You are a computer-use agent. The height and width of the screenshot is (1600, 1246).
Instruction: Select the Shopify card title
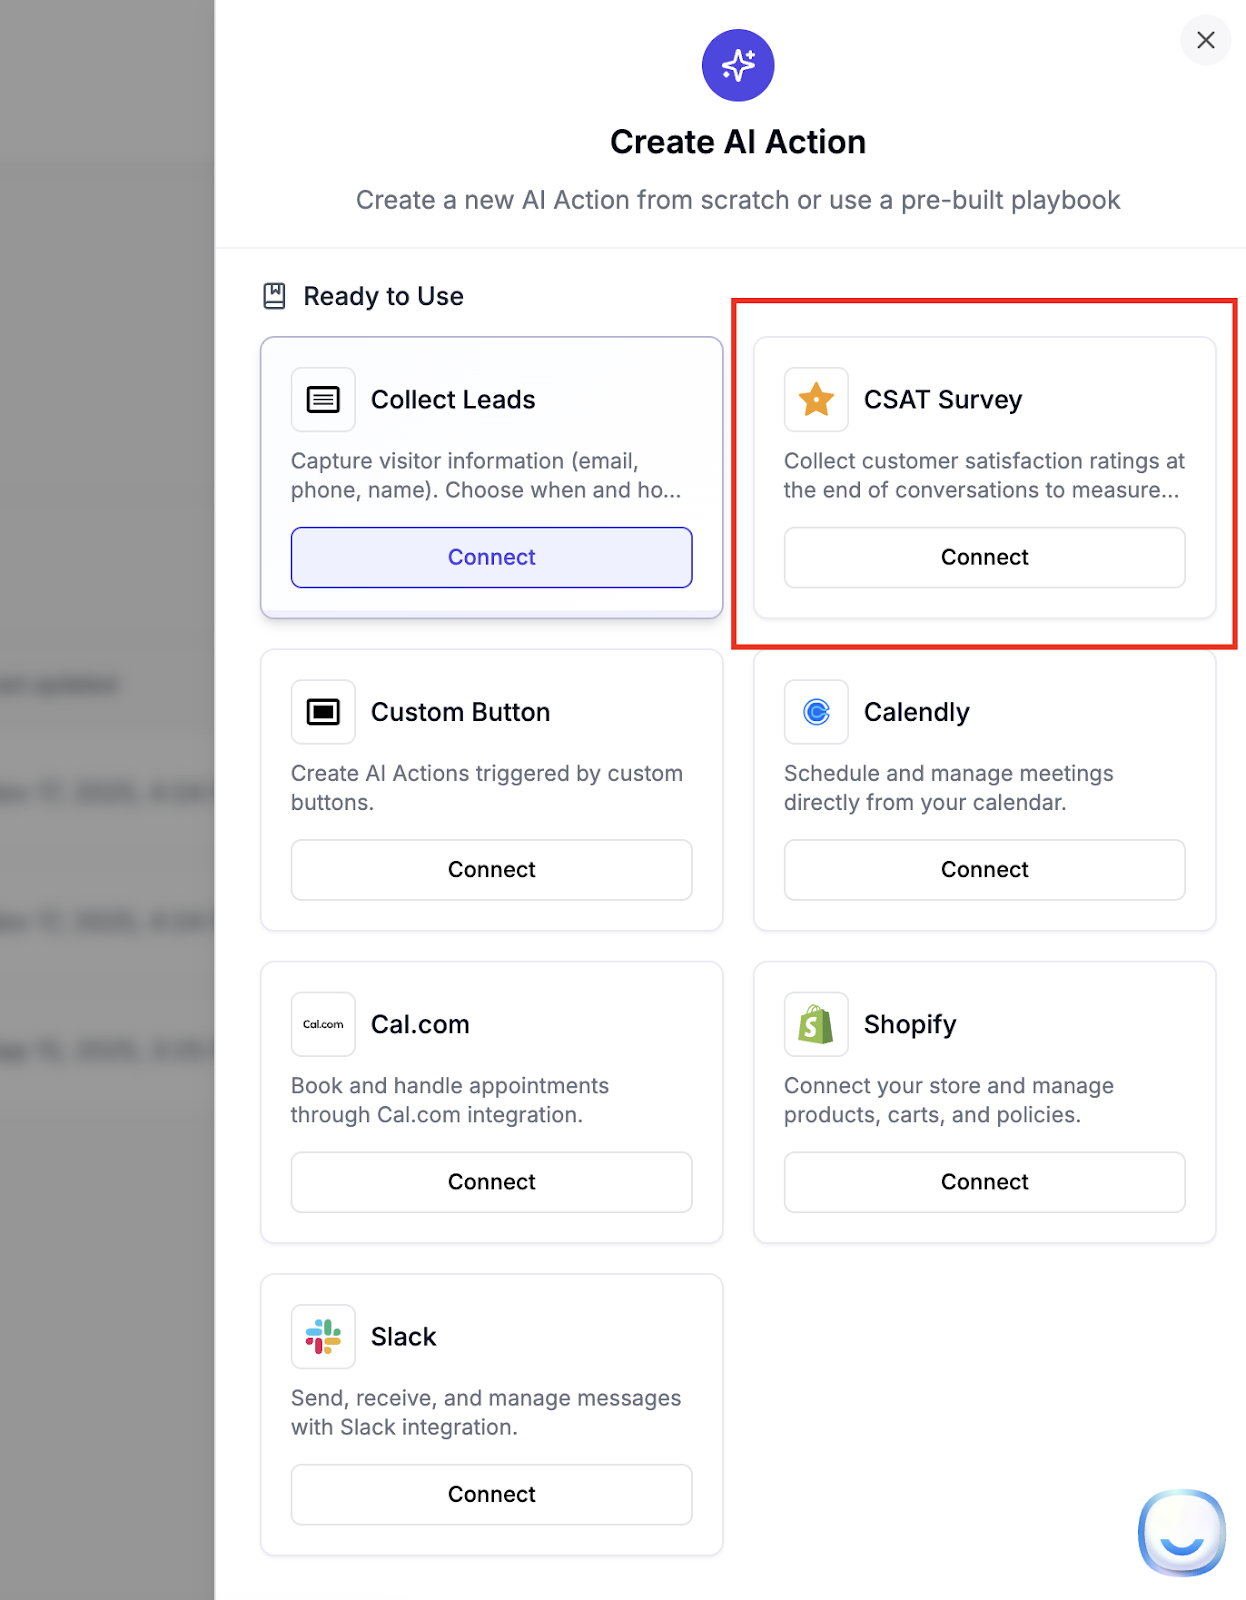tap(910, 1024)
